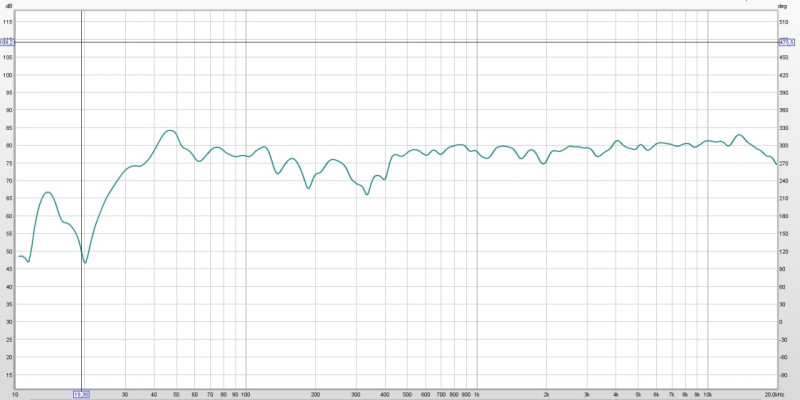800x400 pixels.
Task: Click the curve's deep notch beside the cursor
Action: [x=85, y=262]
